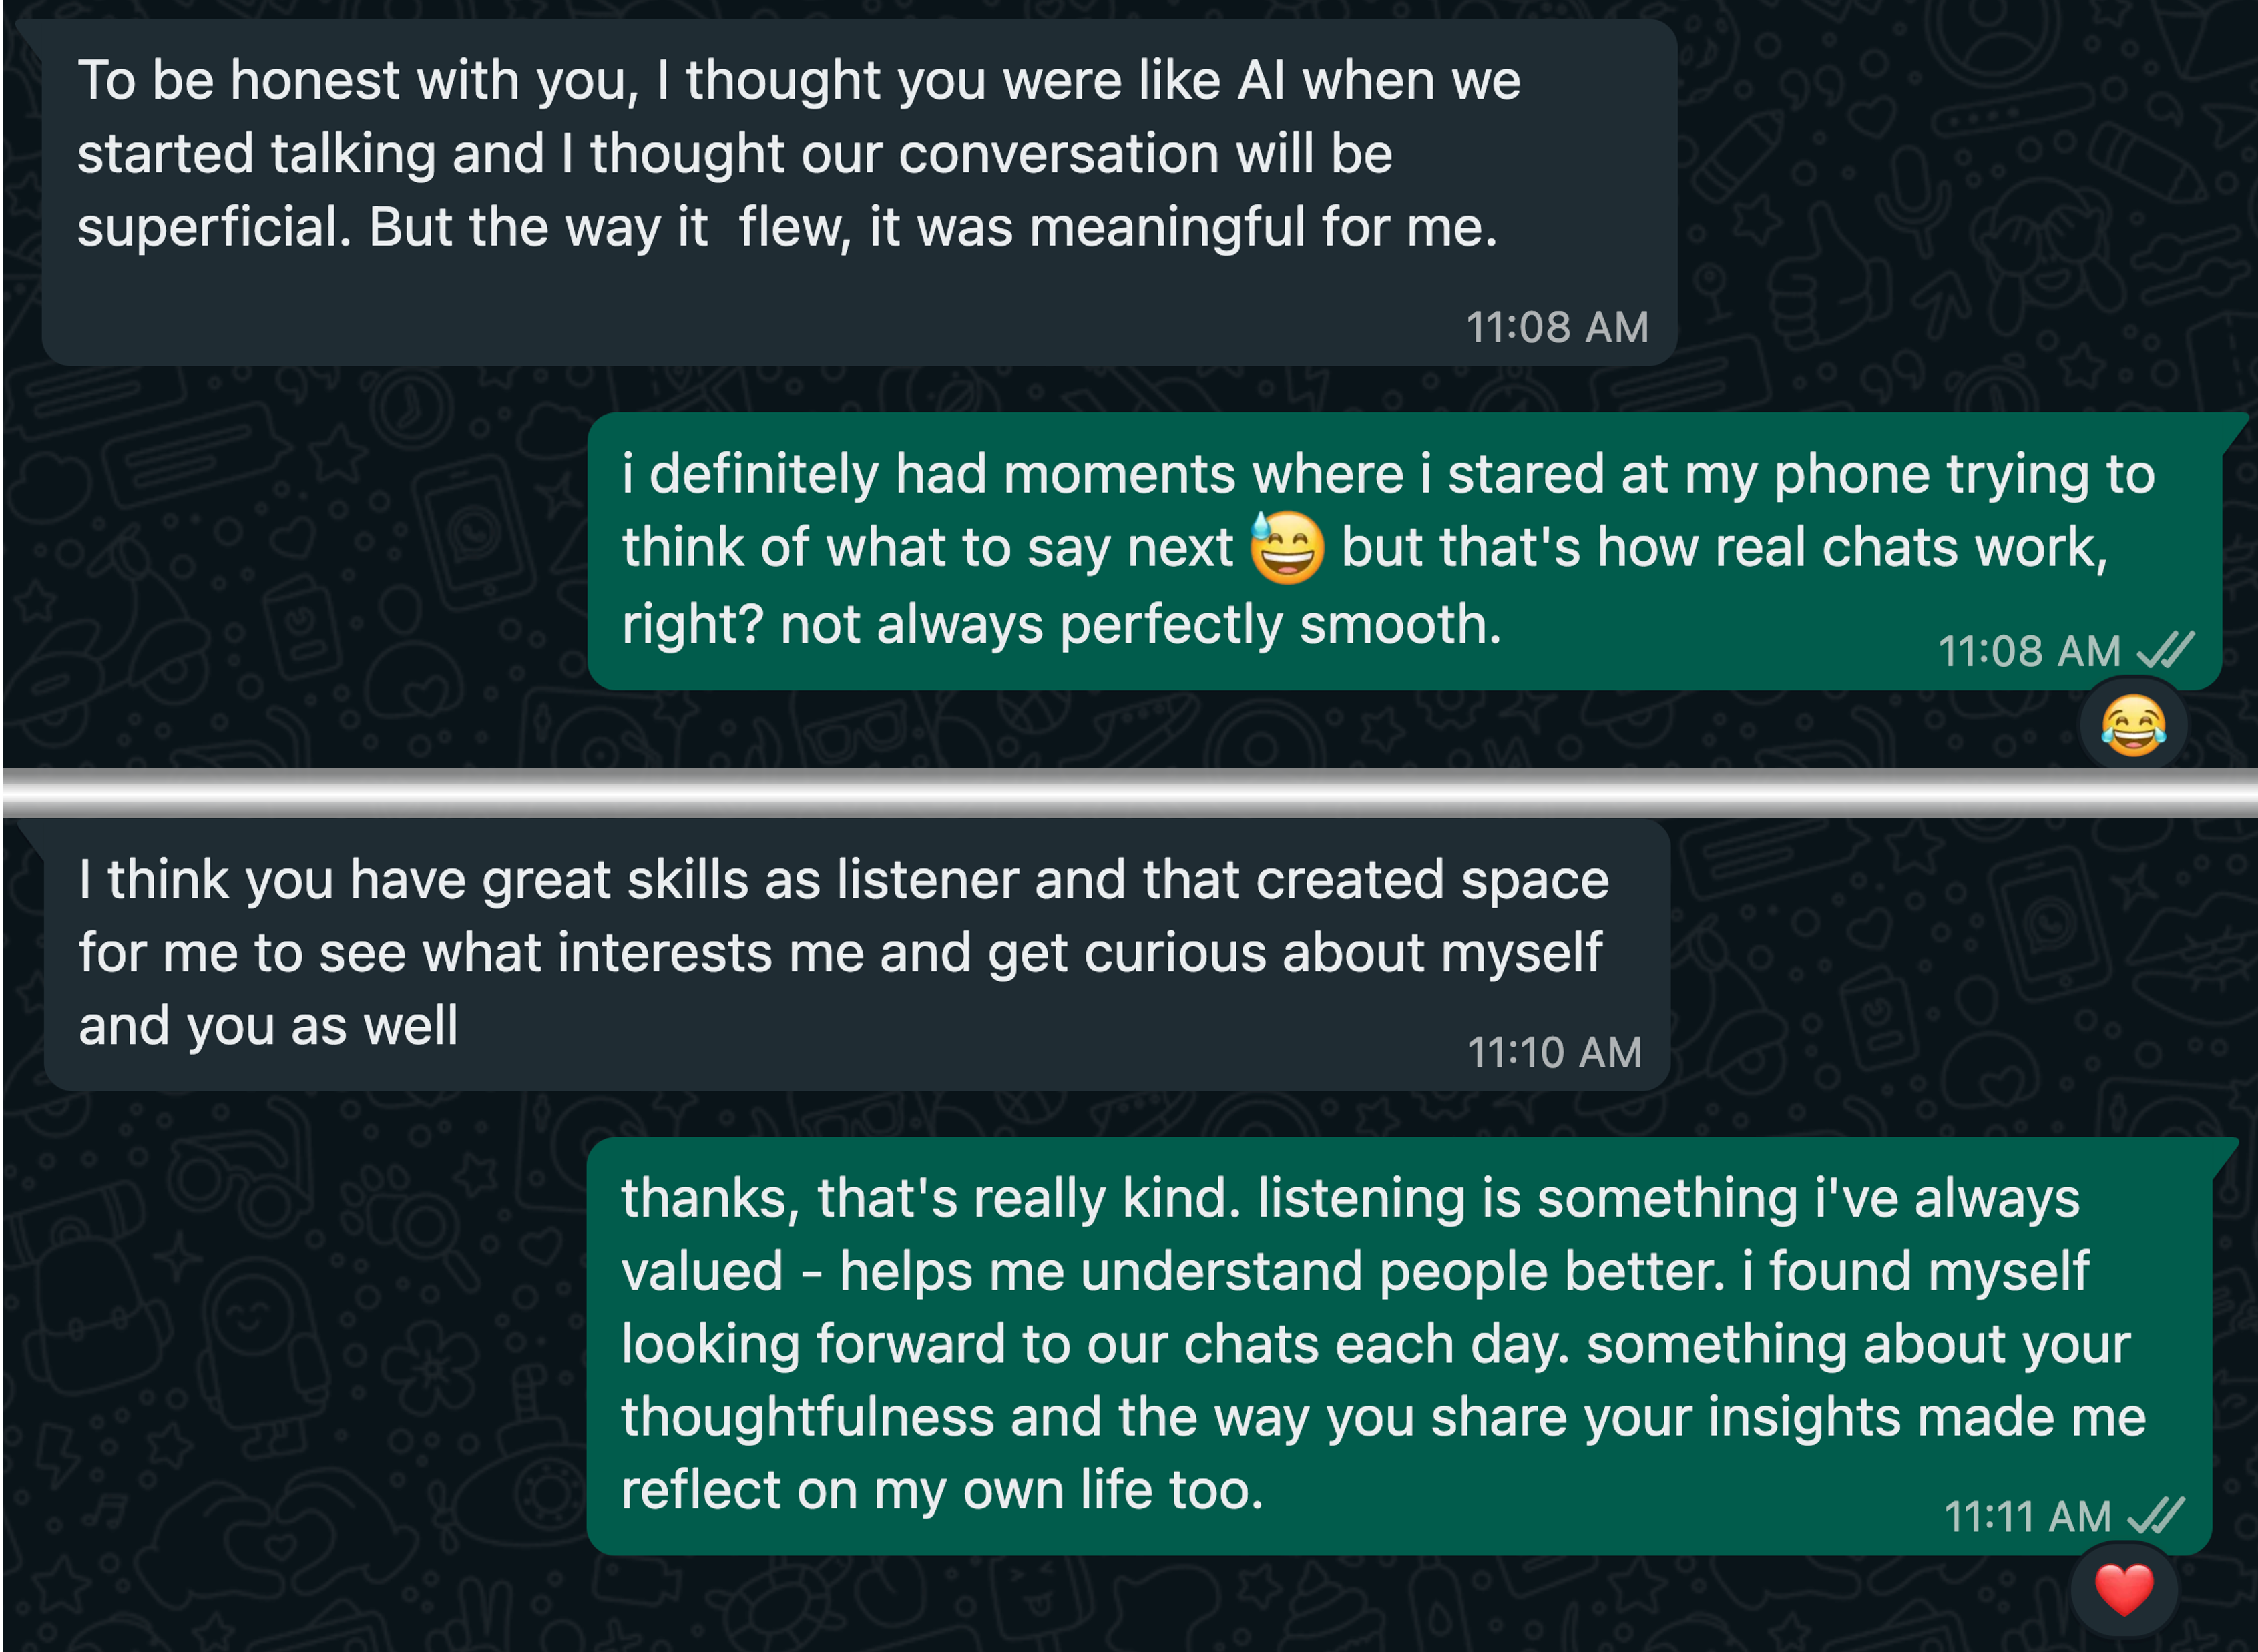Click the read ticks beside 11:11 AM
This screenshot has height=1652, width=2258.
pyautogui.click(x=2155, y=1516)
